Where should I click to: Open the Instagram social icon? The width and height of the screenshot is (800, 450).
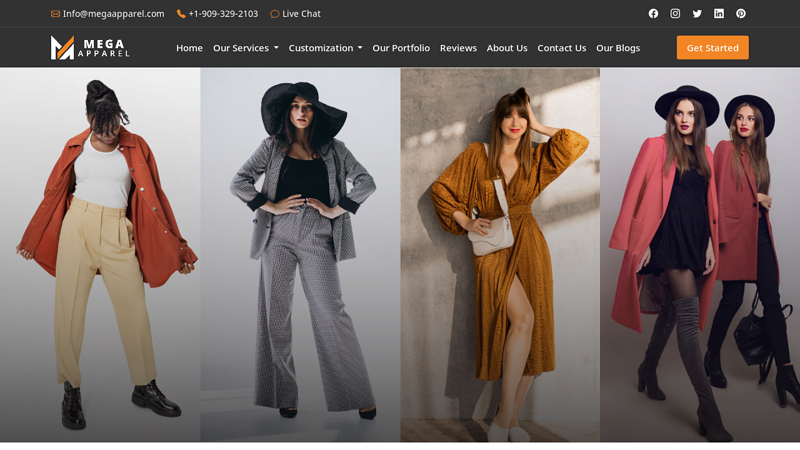(675, 14)
